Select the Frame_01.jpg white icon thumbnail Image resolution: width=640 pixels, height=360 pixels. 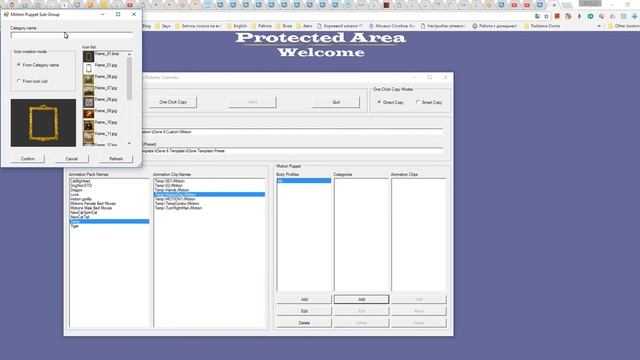89,68
